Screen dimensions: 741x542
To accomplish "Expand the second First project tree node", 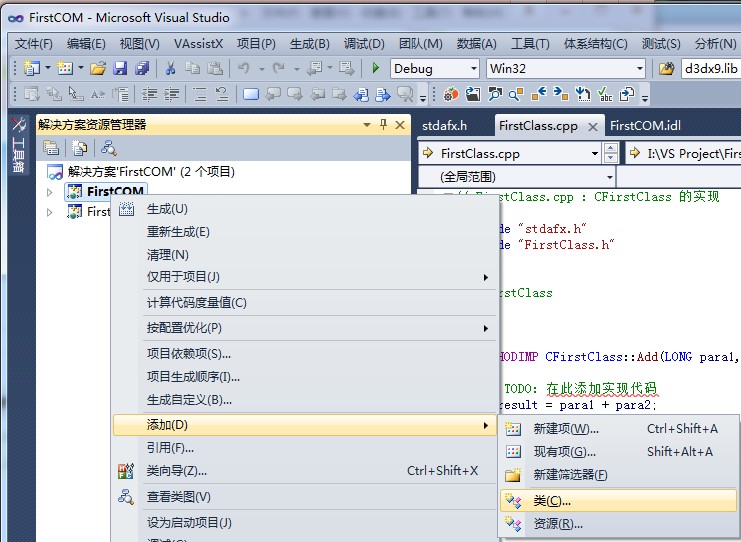I will [x=50, y=213].
